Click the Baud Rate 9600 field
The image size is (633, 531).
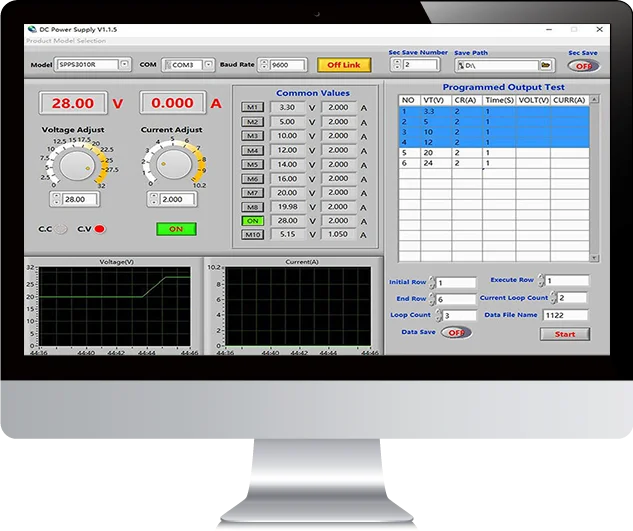287,65
